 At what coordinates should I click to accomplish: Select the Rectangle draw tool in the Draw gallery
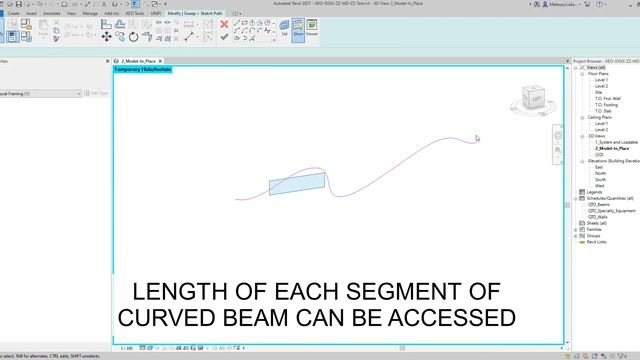244,23
